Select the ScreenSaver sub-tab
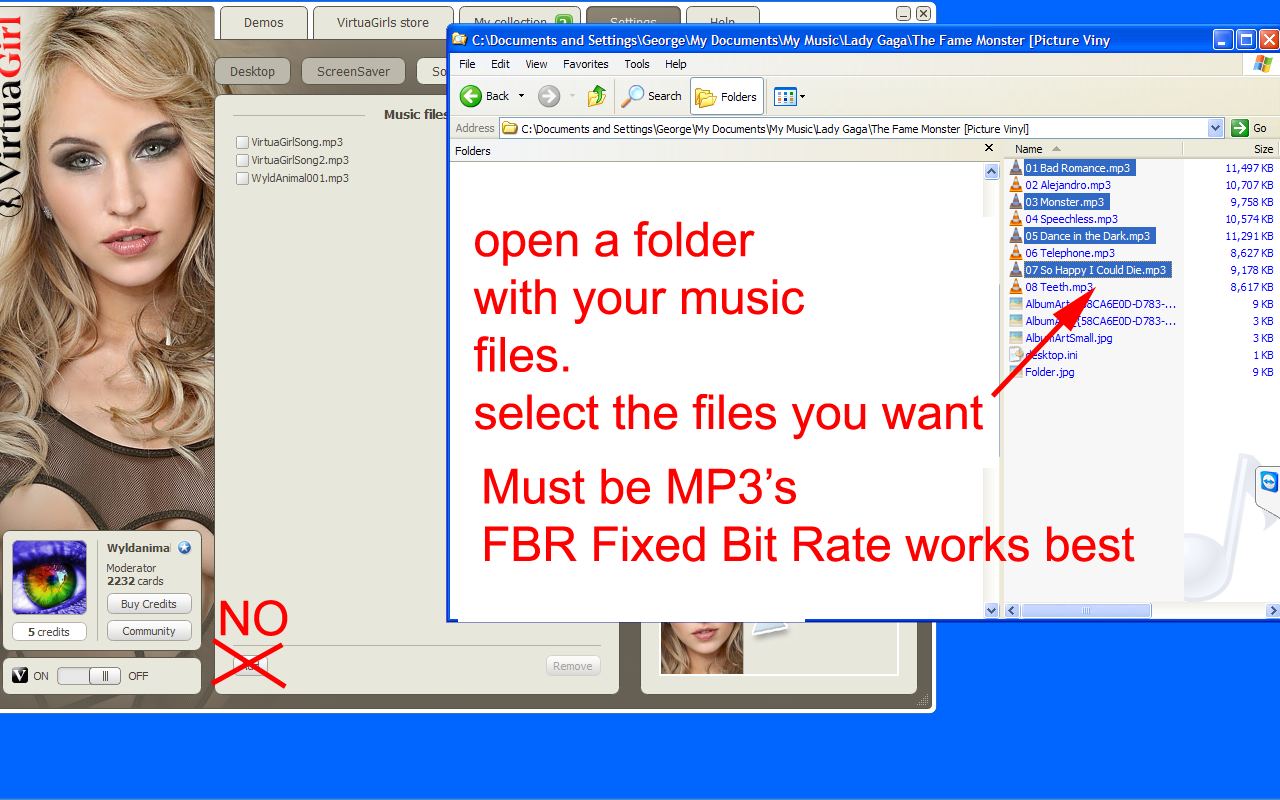1280x800 pixels. click(x=353, y=72)
